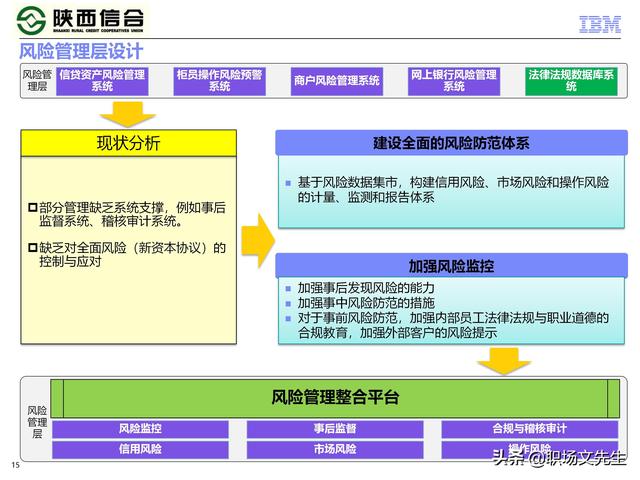Select the 市场风险 box

pyautogui.click(x=335, y=449)
